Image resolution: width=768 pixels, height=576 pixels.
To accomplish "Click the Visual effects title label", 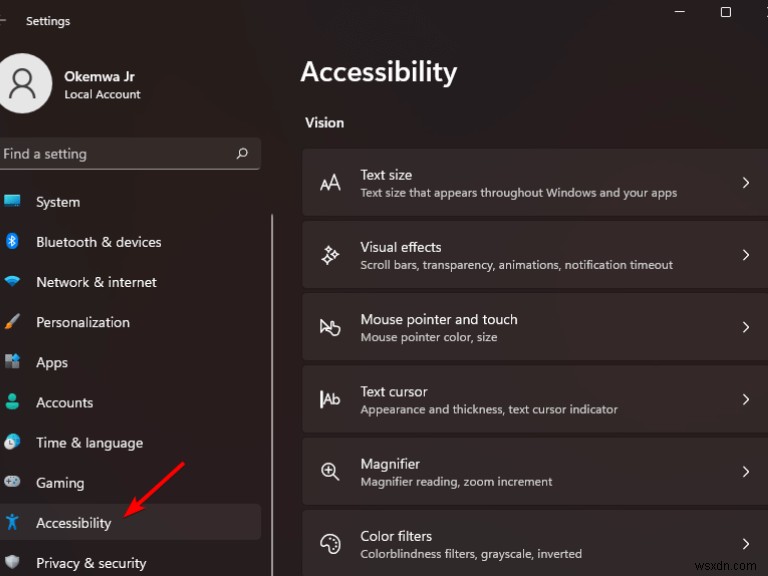I will pyautogui.click(x=401, y=247).
